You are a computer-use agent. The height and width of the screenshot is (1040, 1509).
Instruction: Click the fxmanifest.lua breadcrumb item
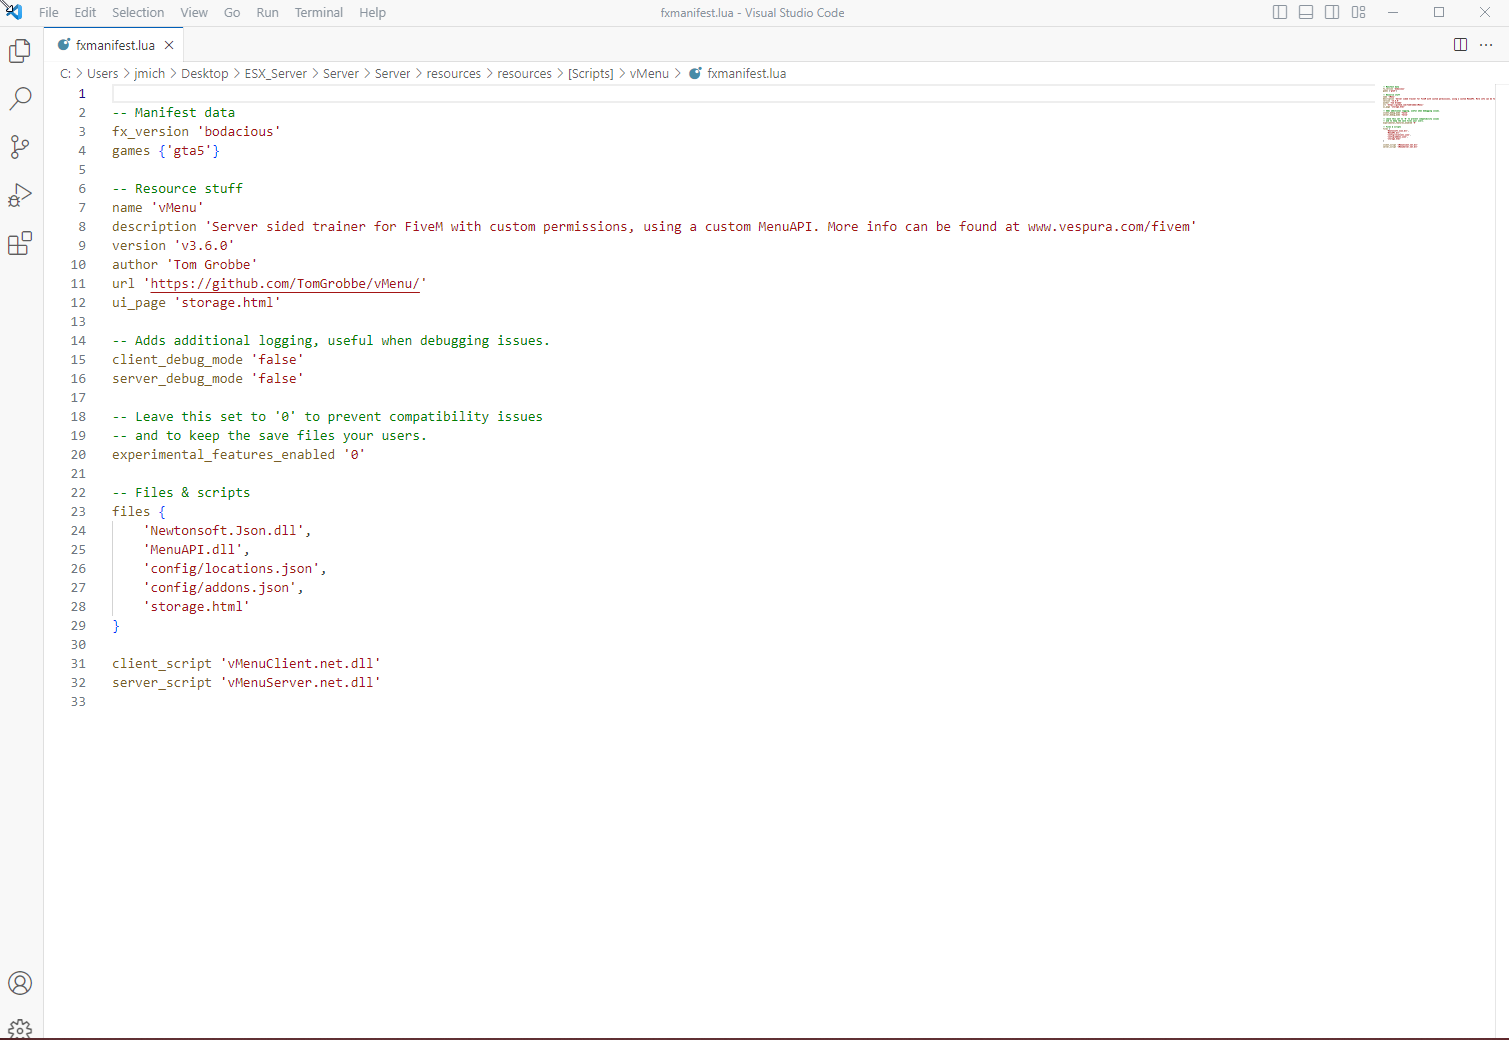pyautogui.click(x=746, y=73)
